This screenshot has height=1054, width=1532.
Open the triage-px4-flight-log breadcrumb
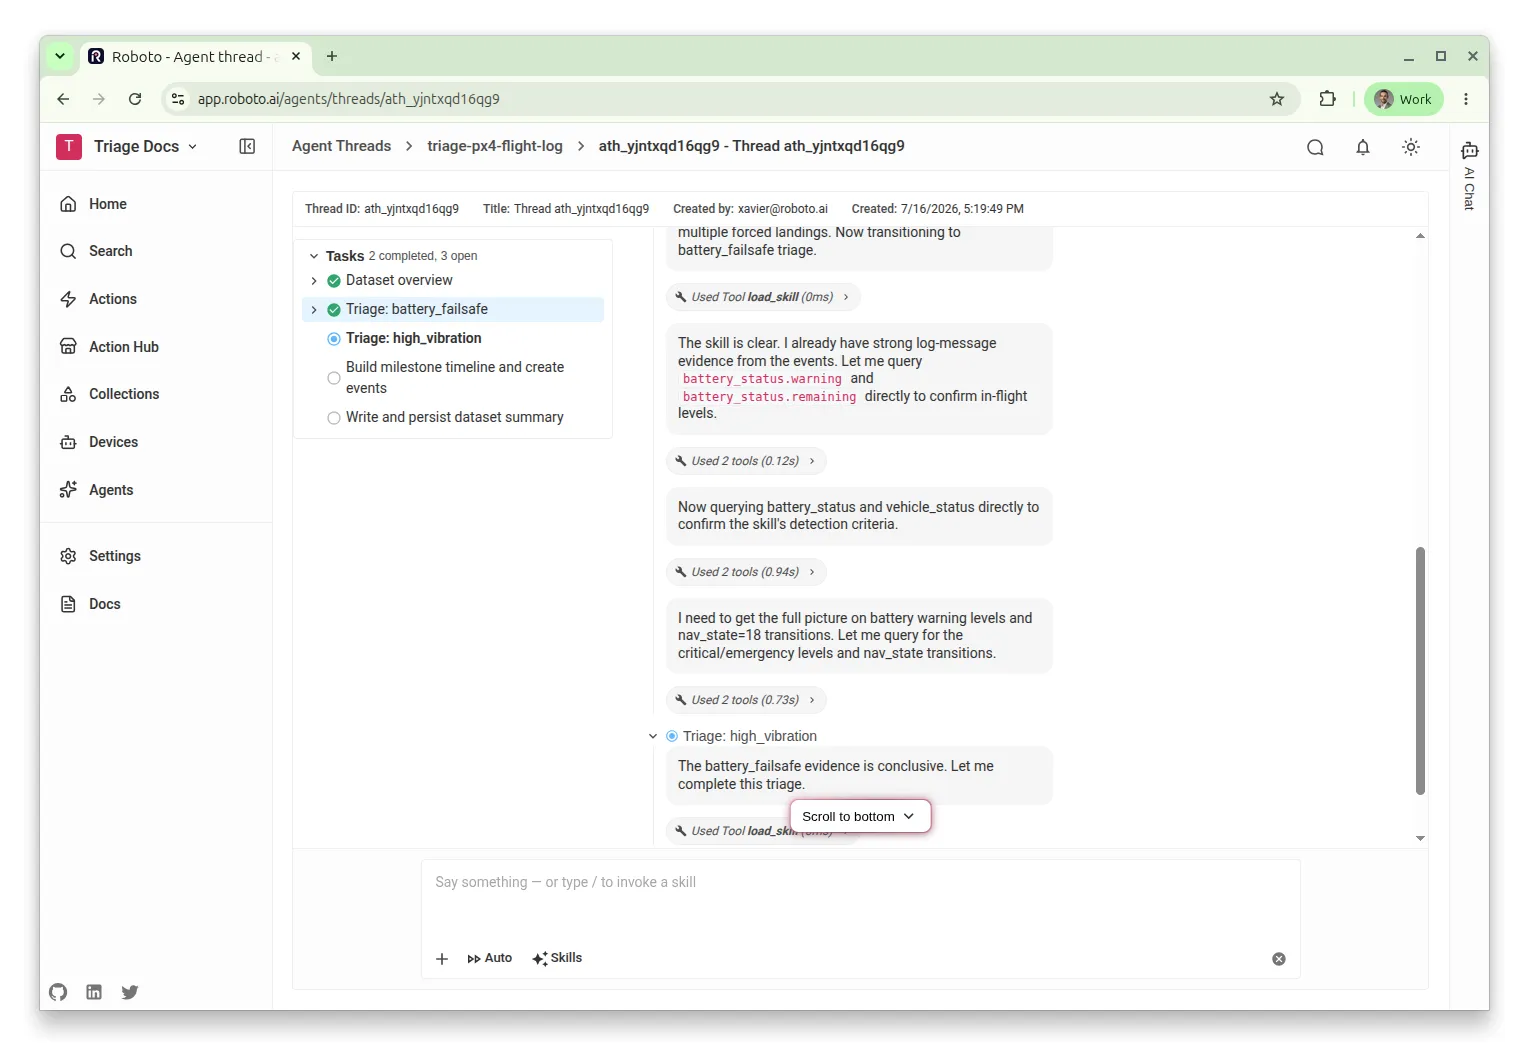[x=495, y=146]
